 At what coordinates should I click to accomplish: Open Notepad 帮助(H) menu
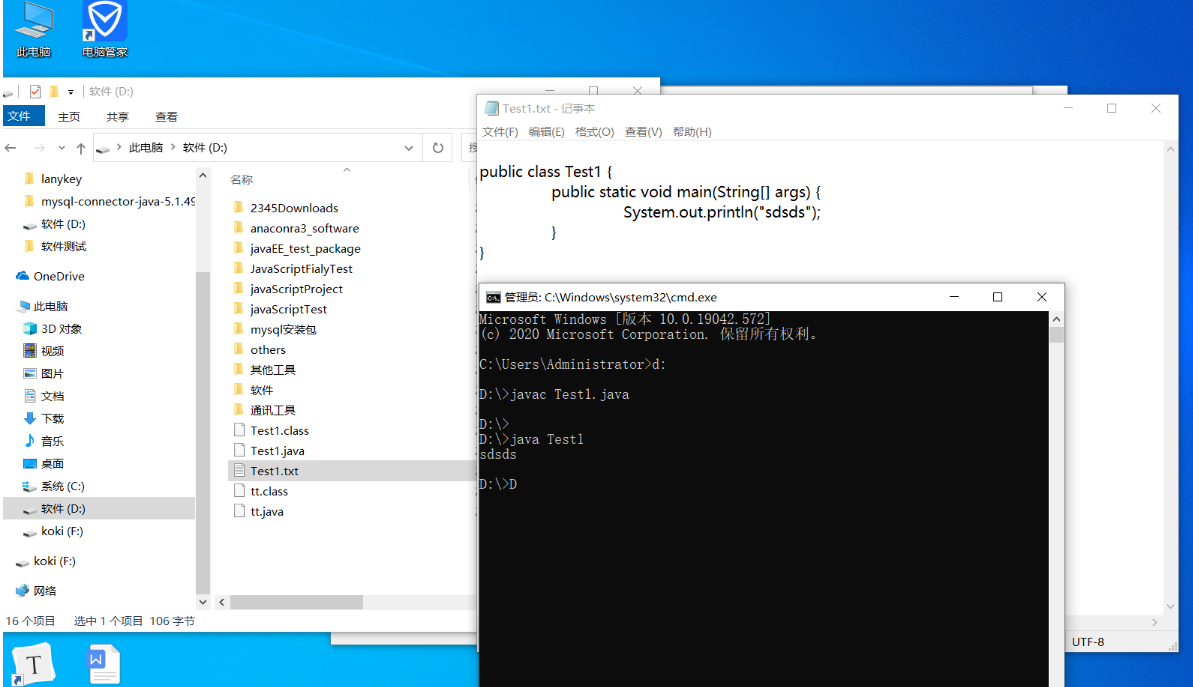pos(692,132)
